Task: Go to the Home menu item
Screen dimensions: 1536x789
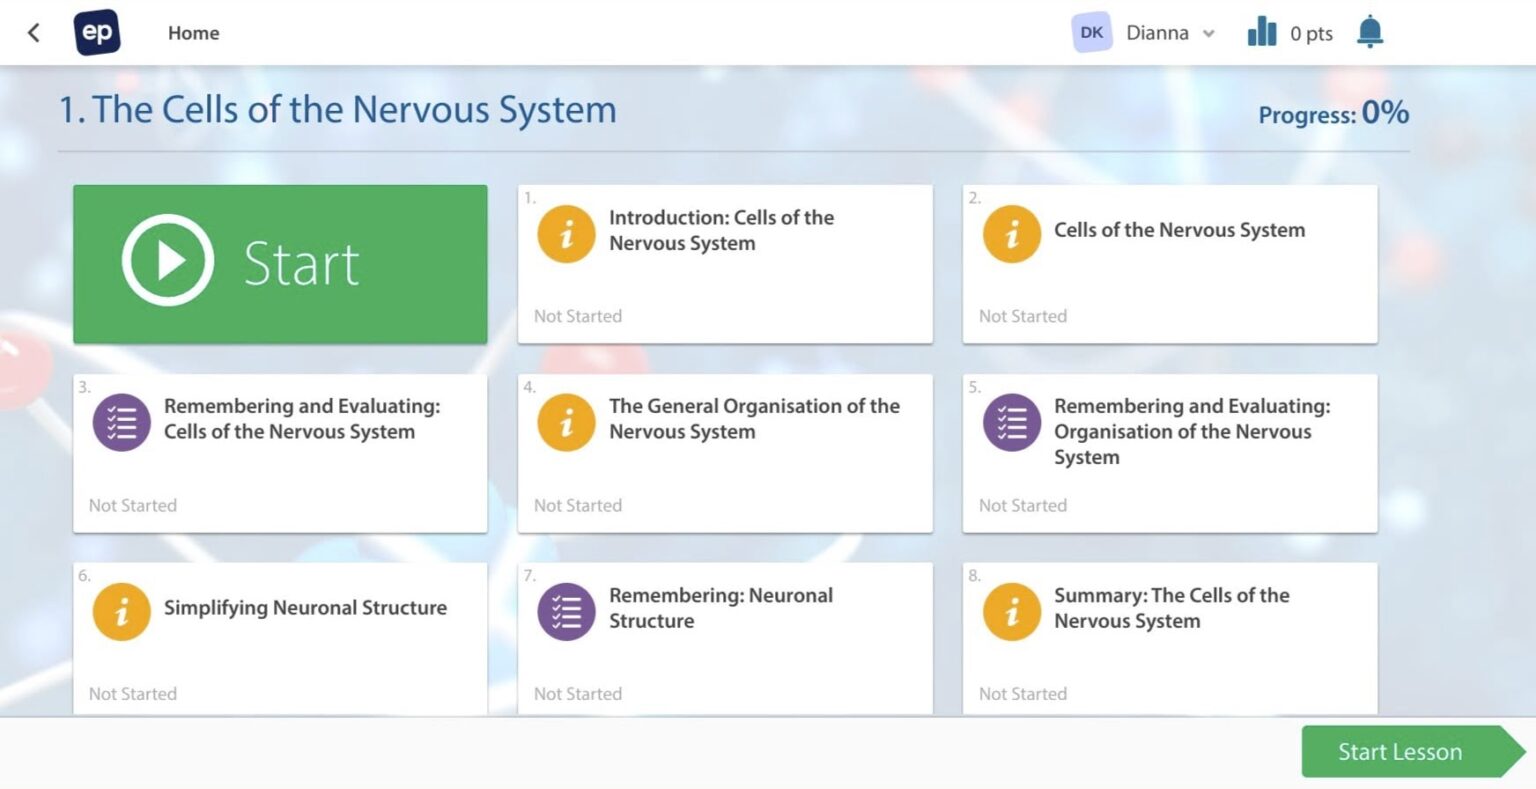Action: pos(193,33)
